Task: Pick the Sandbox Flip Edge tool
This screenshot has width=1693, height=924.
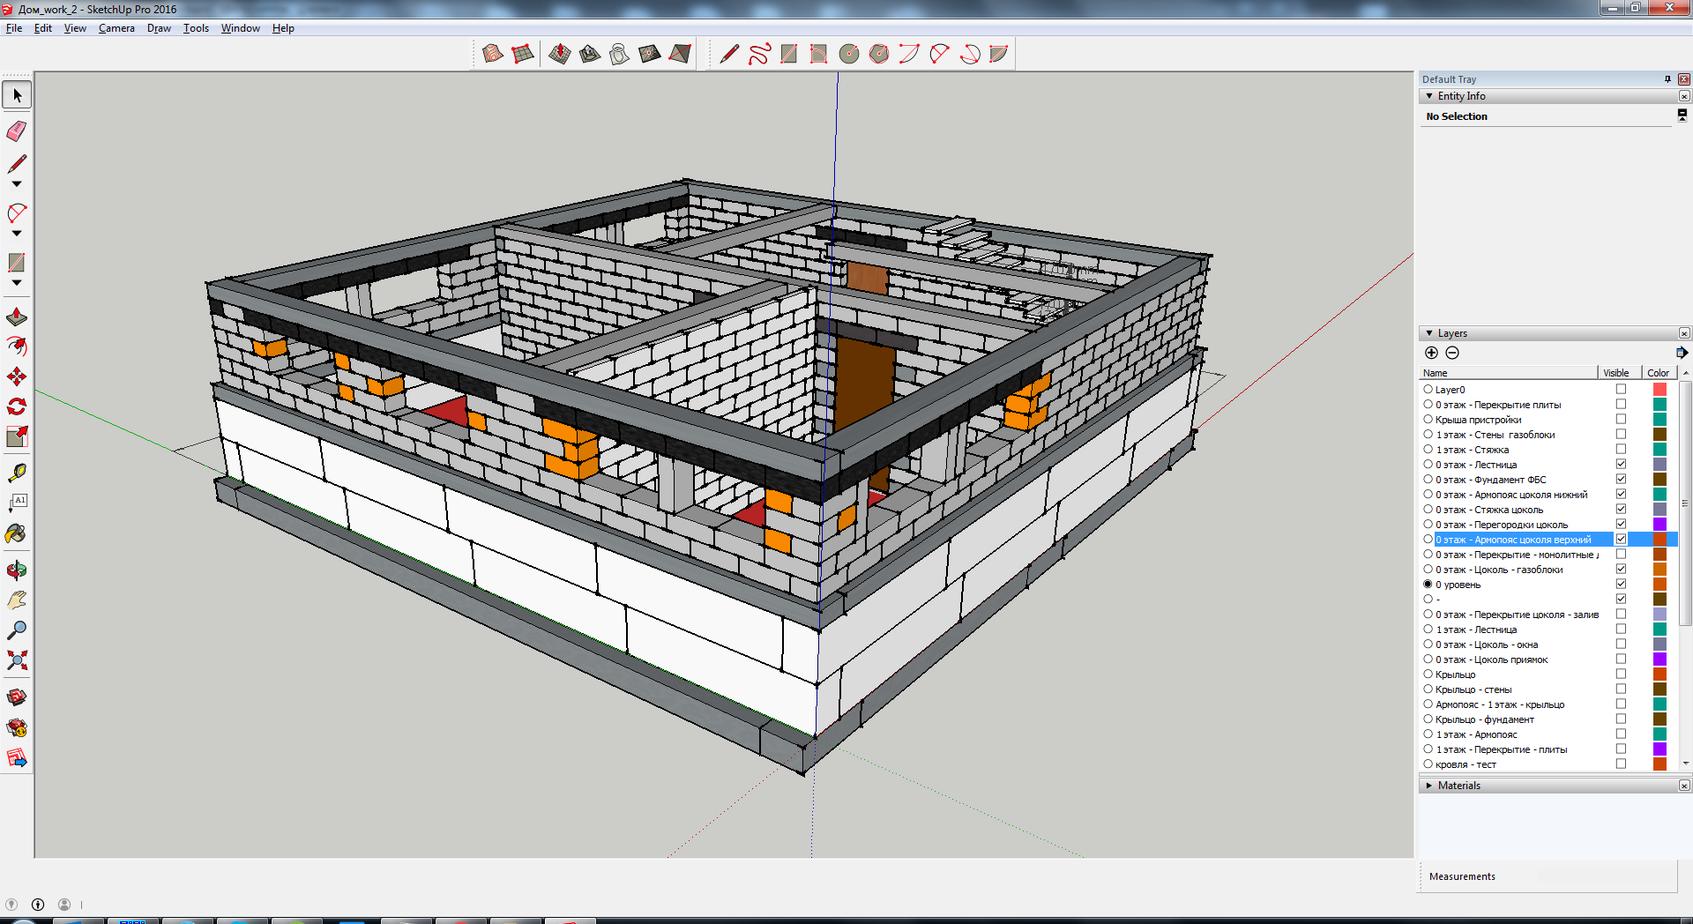Action: [x=680, y=54]
